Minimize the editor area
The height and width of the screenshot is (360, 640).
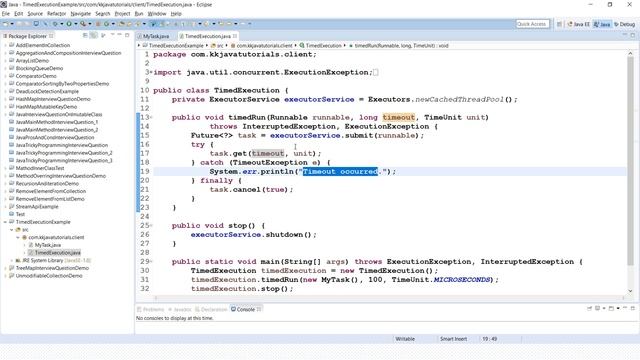(x=625, y=35)
